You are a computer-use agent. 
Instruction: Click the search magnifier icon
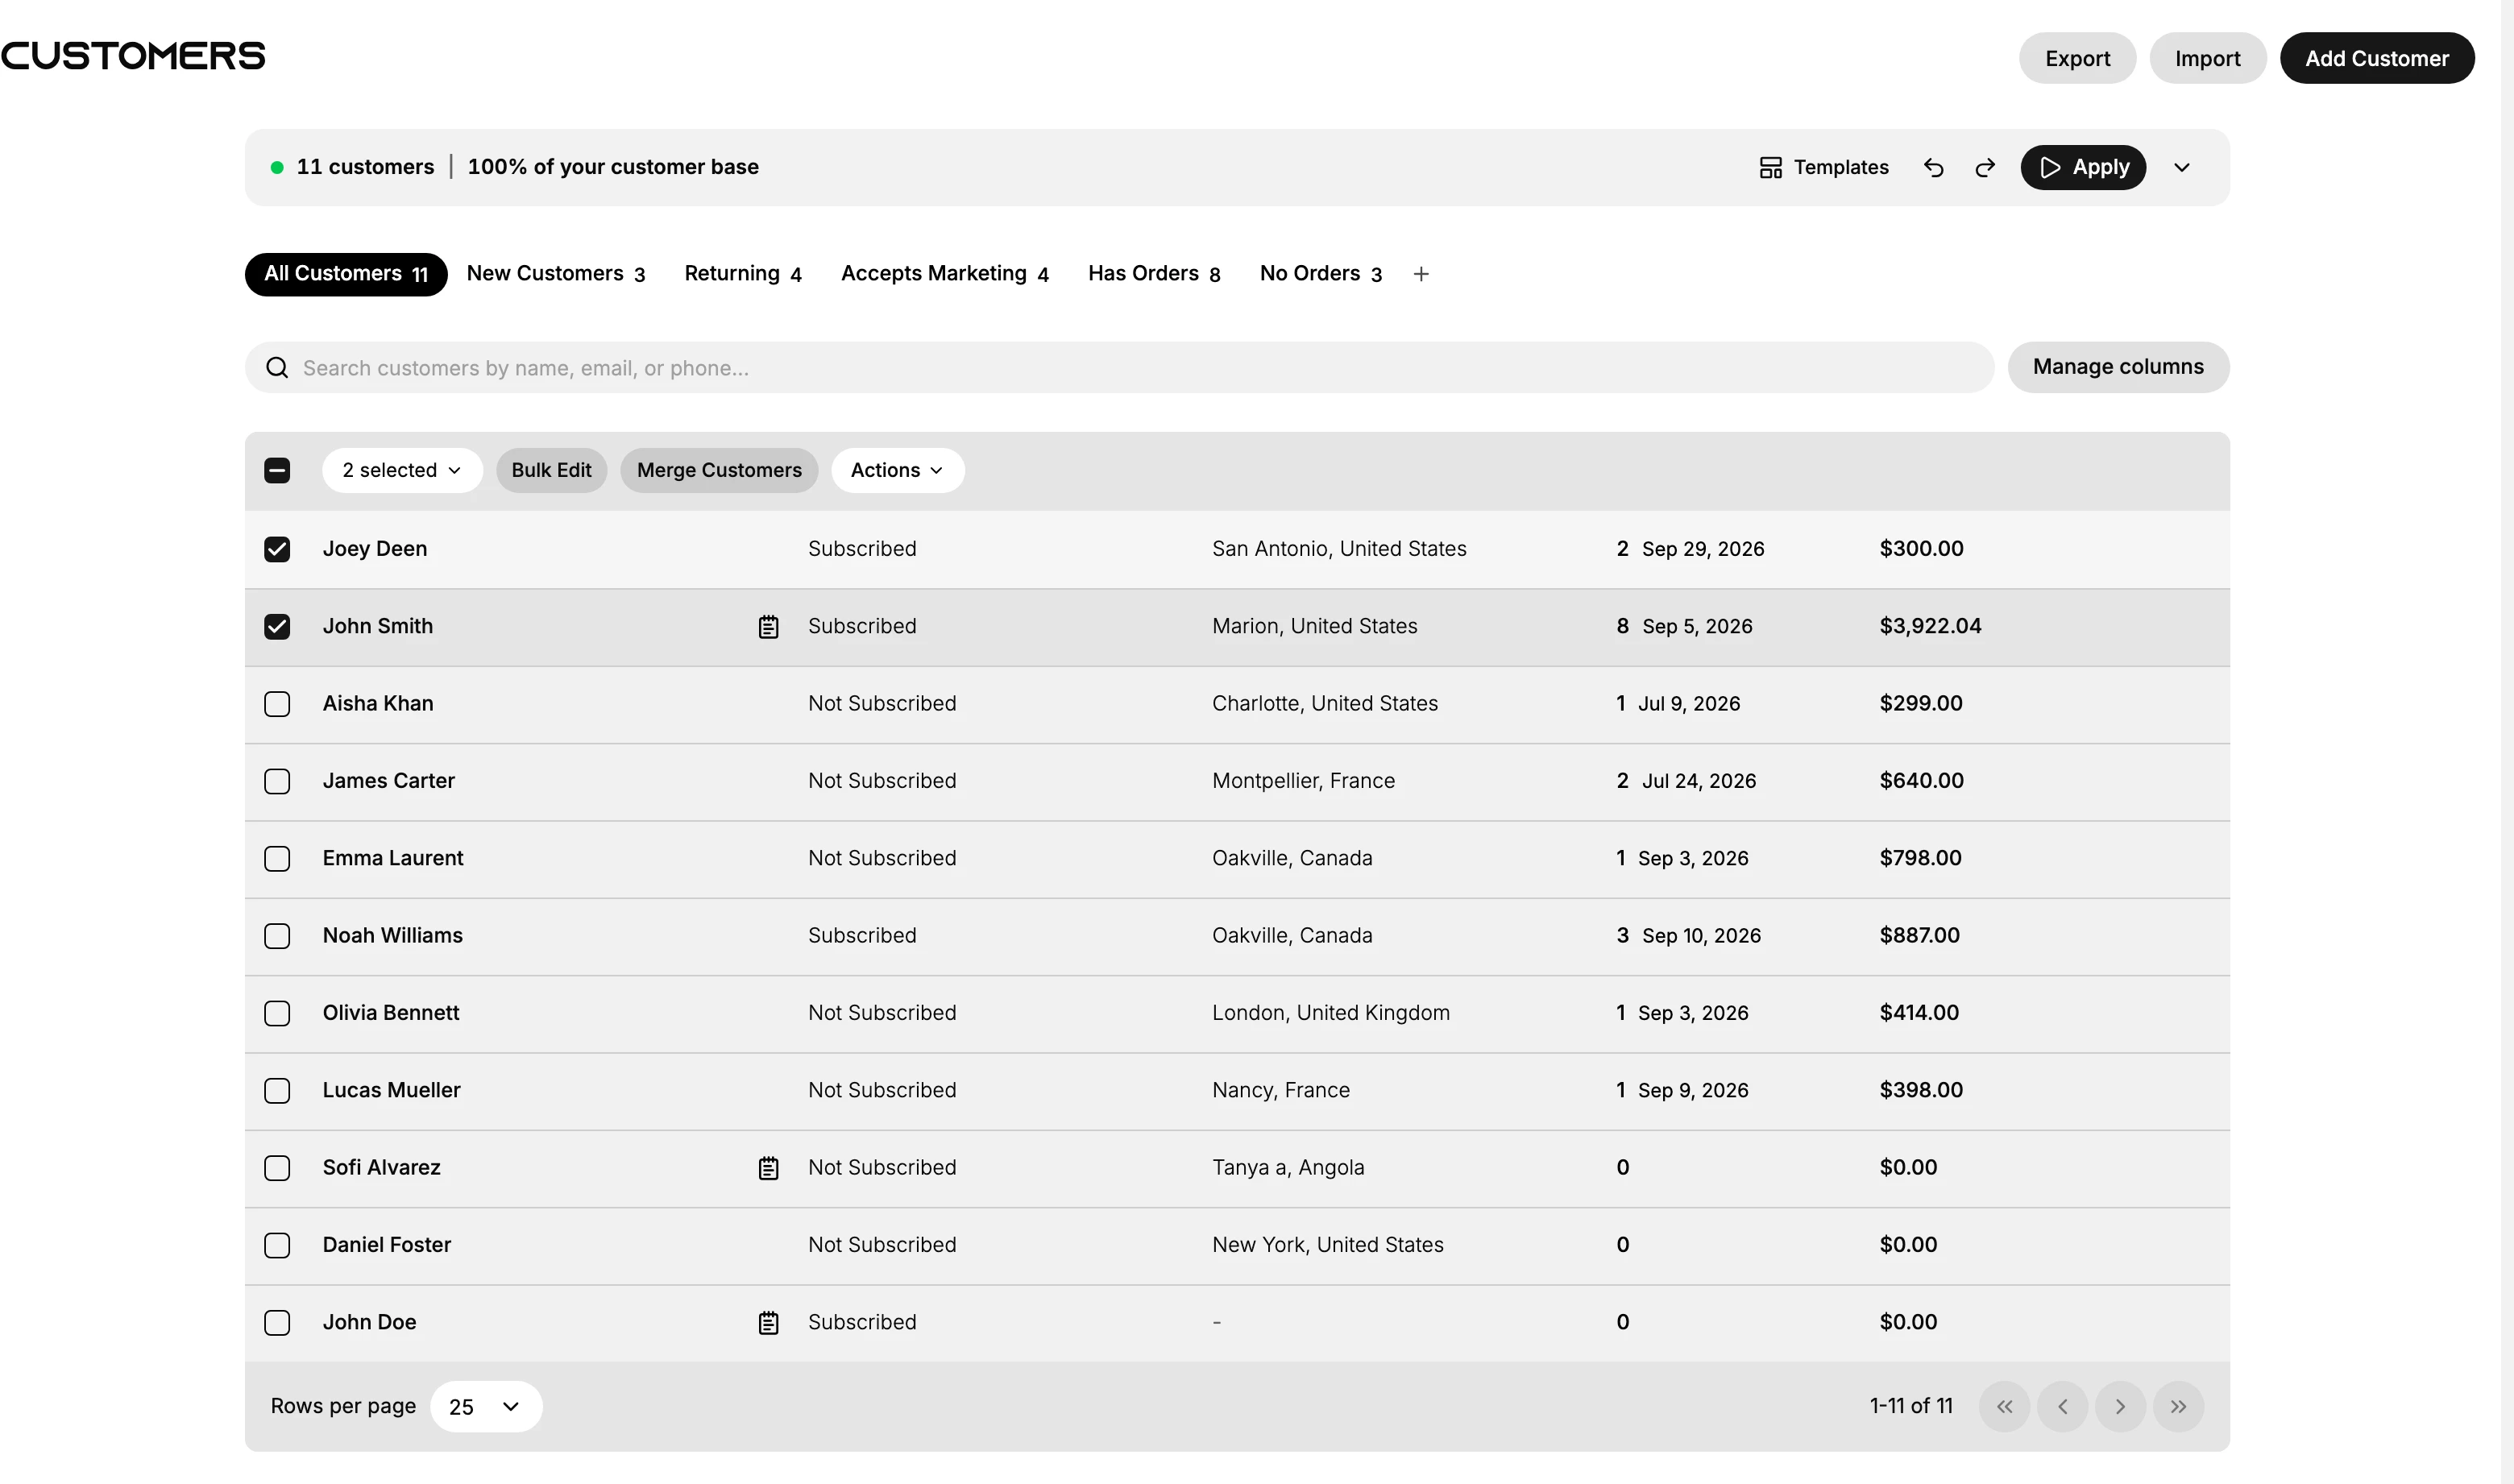point(277,368)
